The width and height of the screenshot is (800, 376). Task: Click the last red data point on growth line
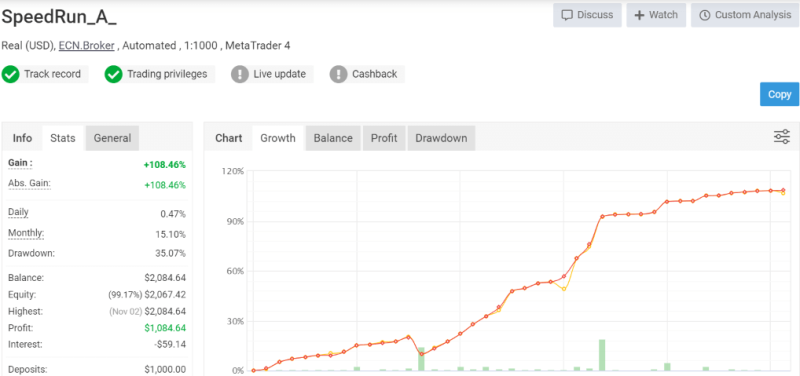(783, 190)
